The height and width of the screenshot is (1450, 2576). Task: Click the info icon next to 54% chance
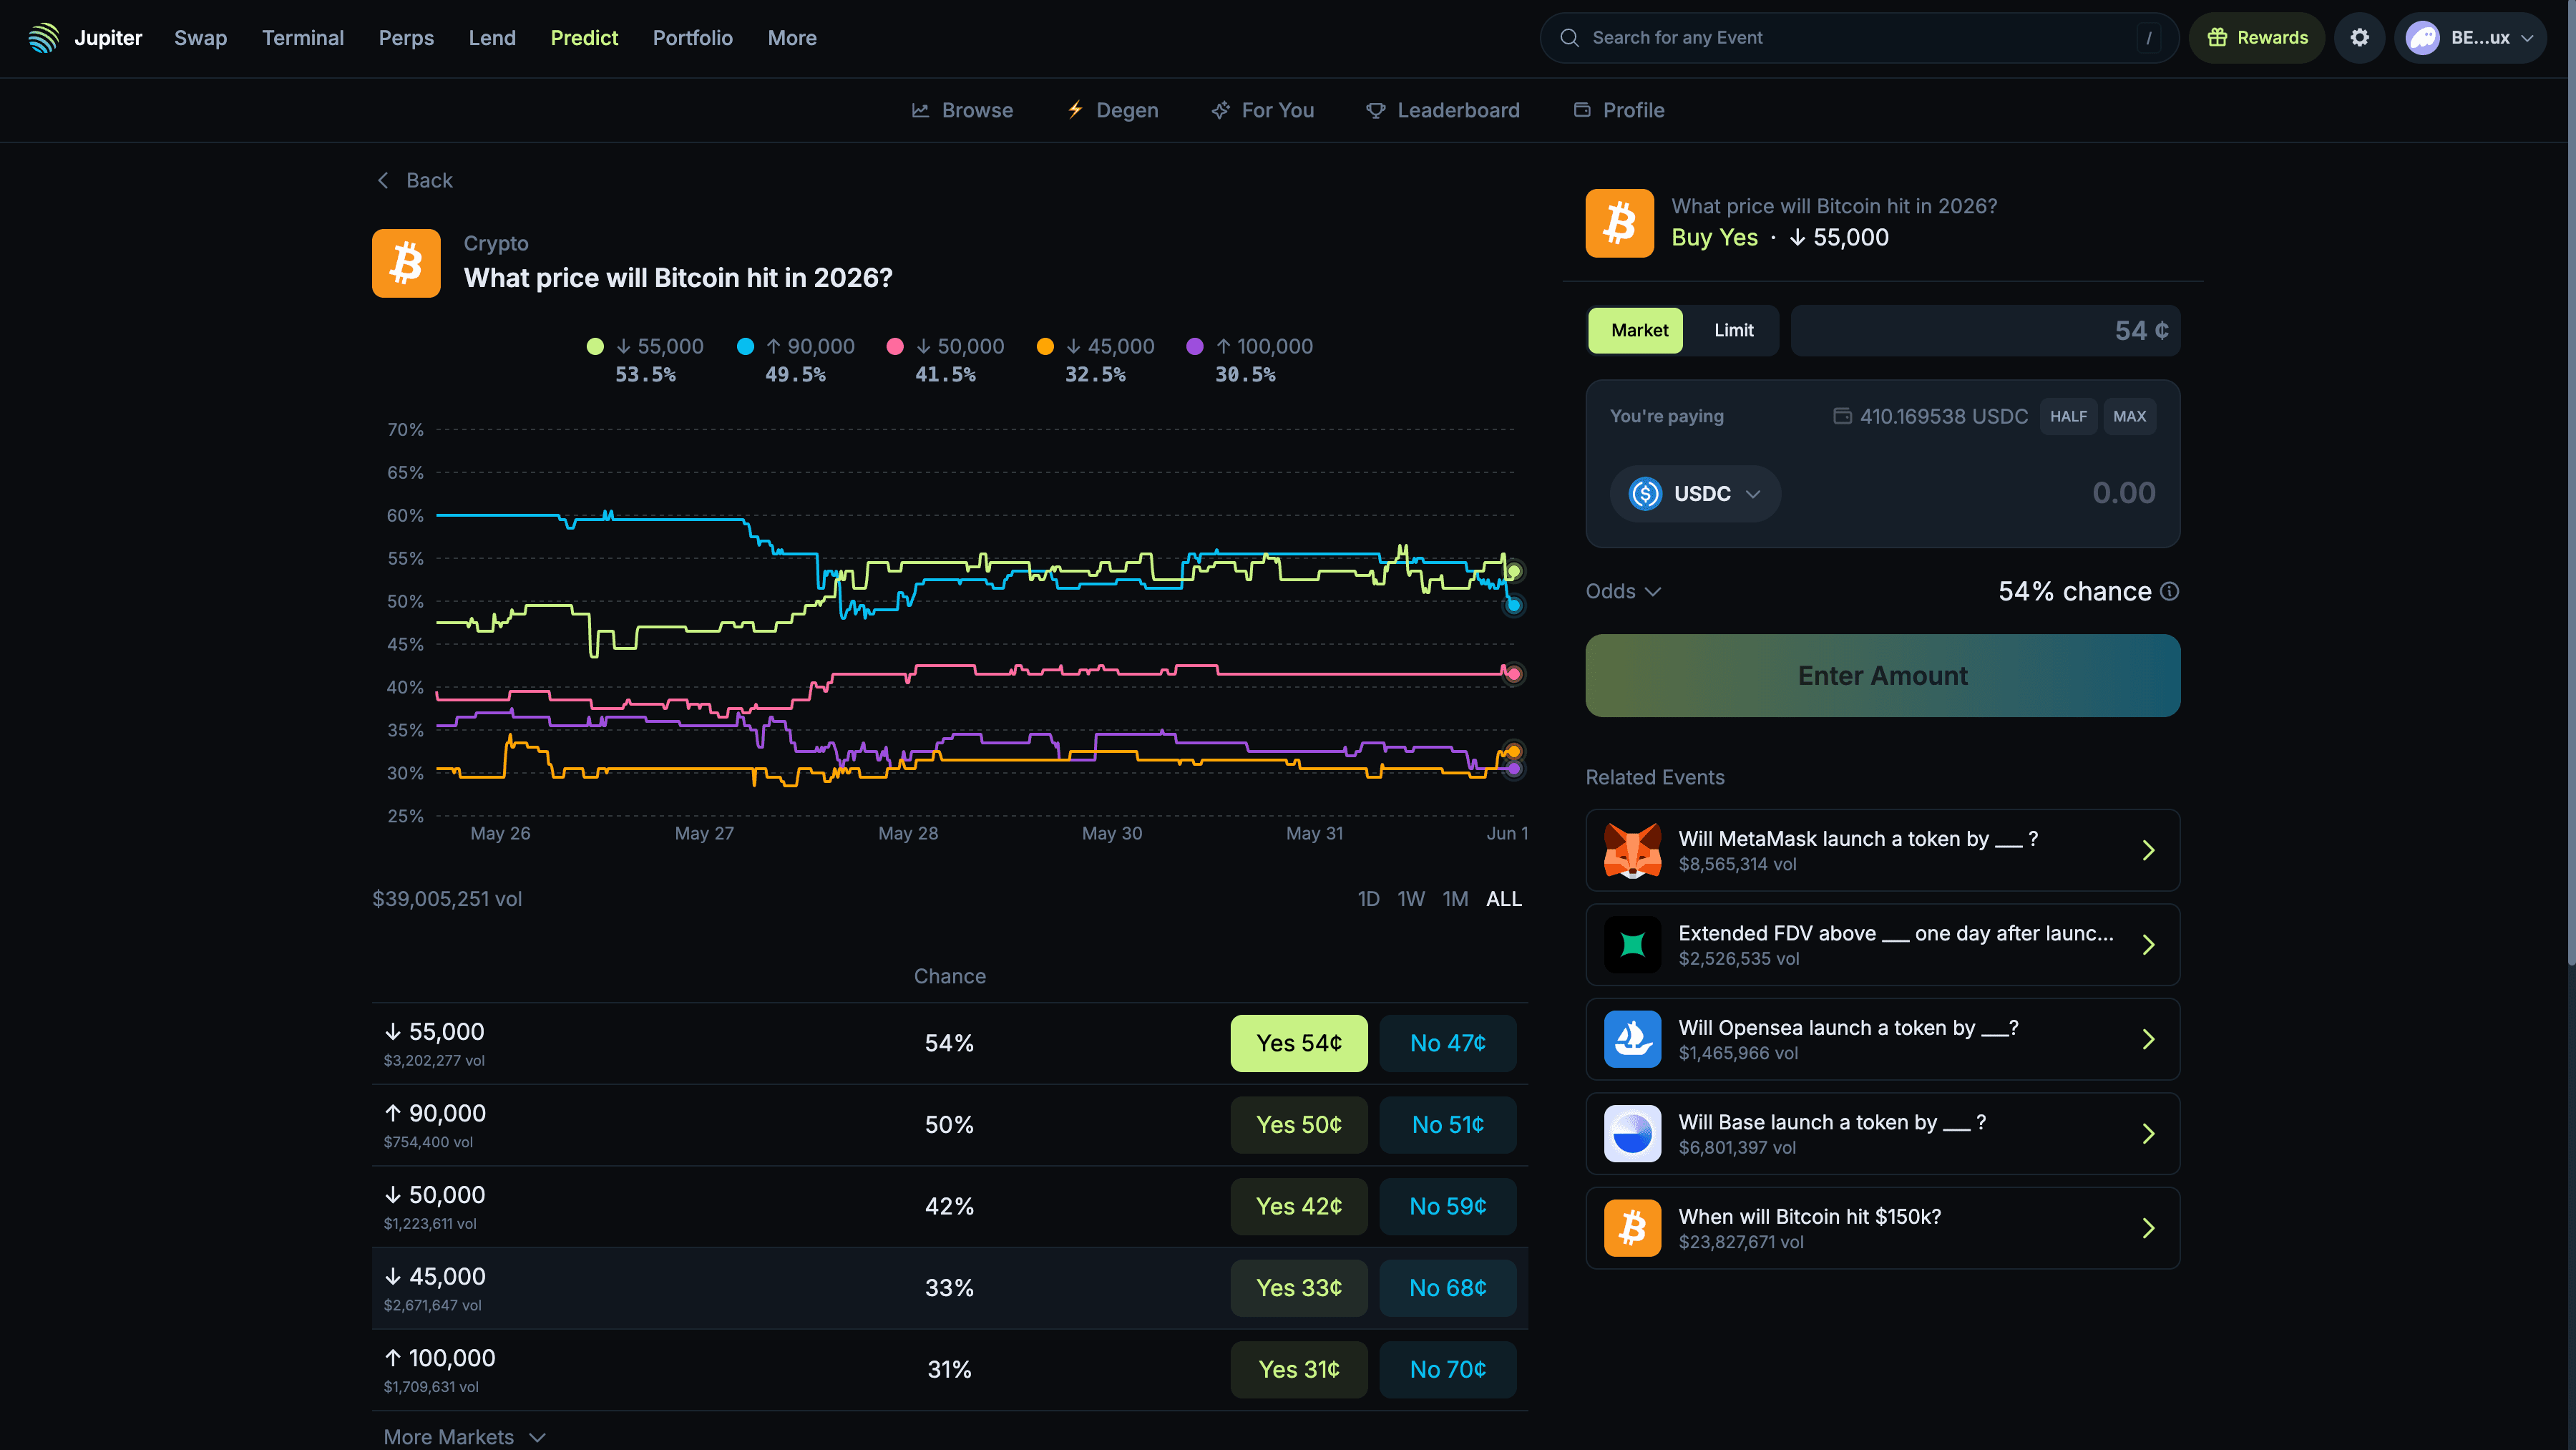[2169, 591]
